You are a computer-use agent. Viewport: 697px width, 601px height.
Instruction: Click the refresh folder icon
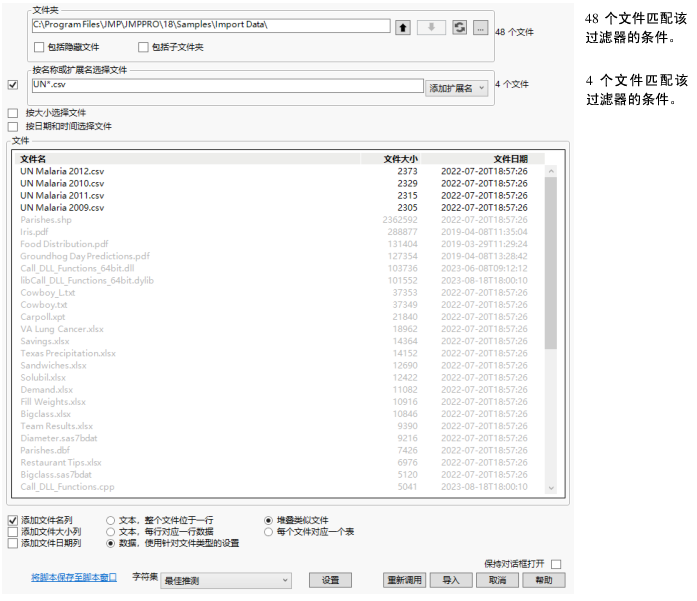[460, 28]
